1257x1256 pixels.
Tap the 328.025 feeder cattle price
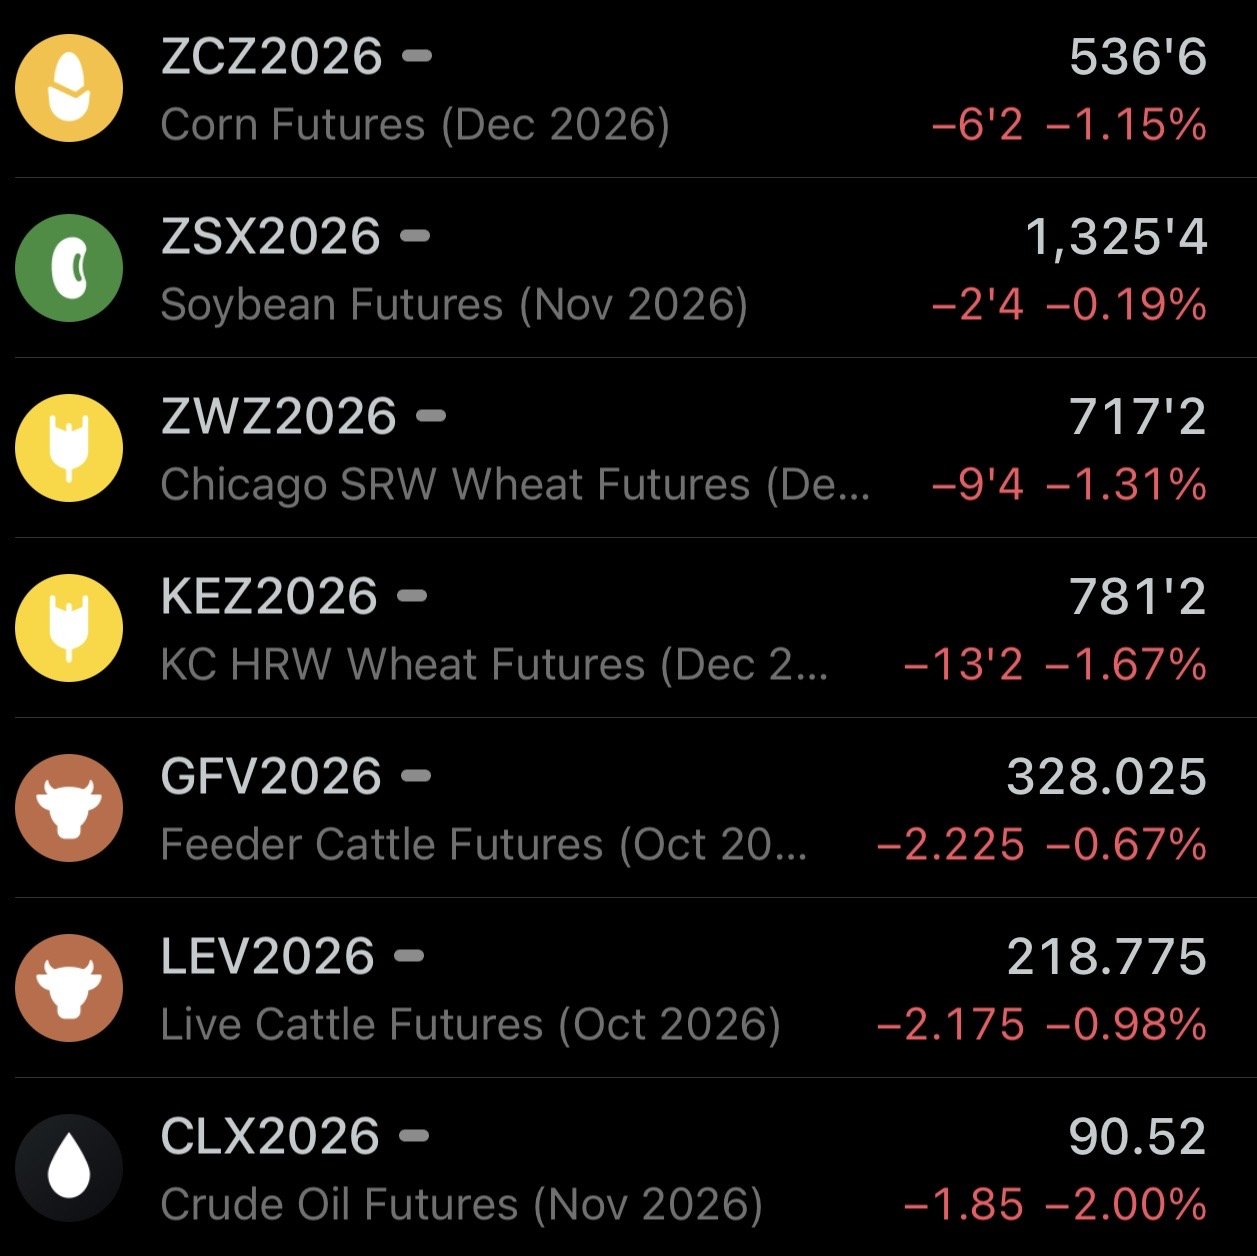point(1107,777)
